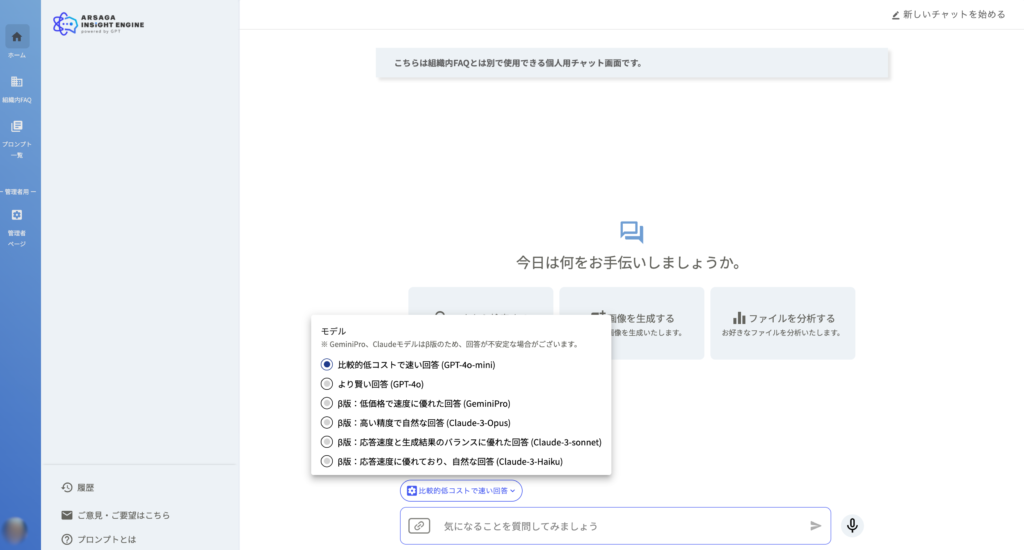Choose the Claude-3-sonnet model option
This screenshot has height=550, width=1024.
coord(327,442)
